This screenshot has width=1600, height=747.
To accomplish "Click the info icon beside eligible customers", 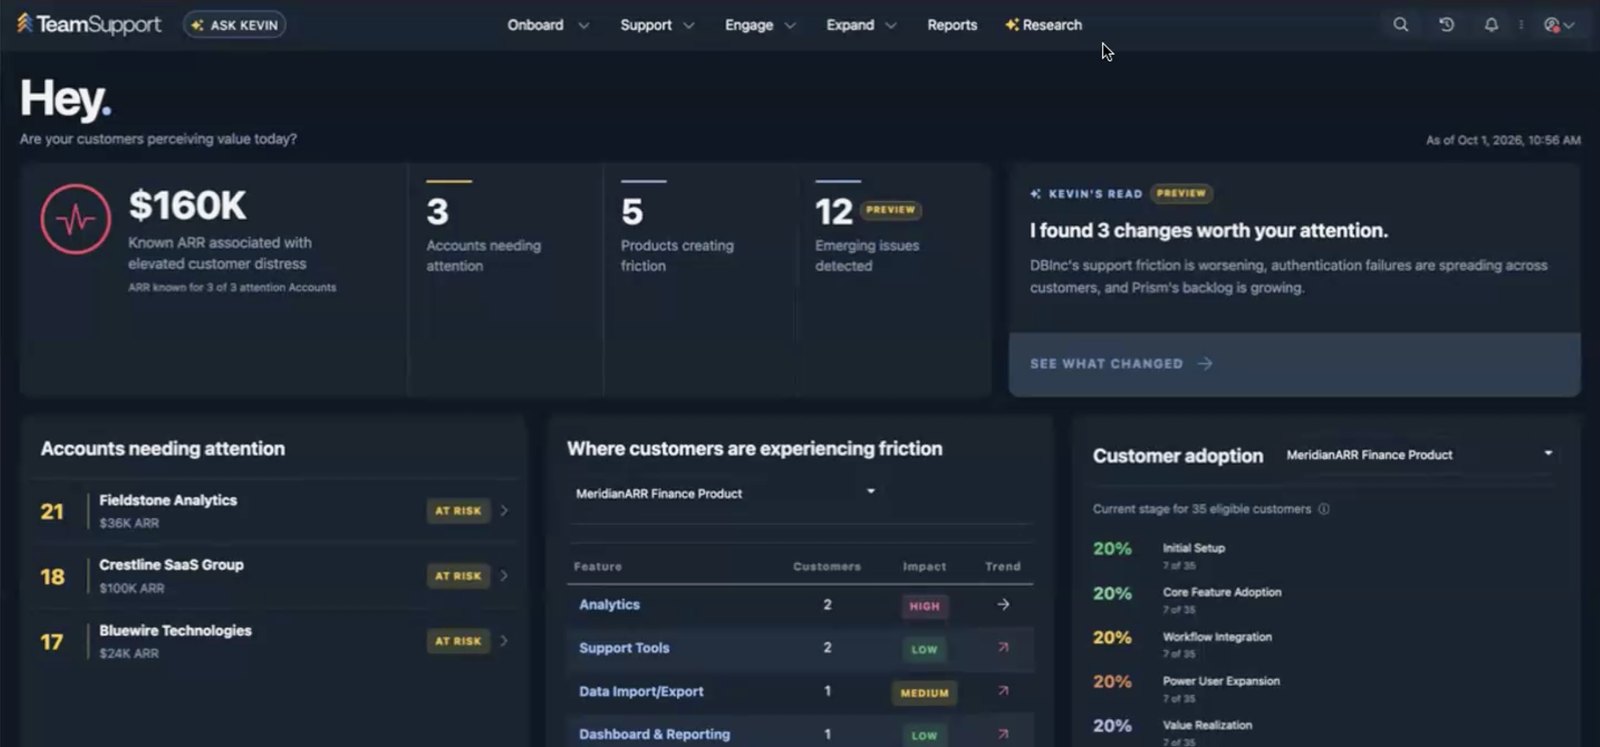I will [x=1324, y=509].
